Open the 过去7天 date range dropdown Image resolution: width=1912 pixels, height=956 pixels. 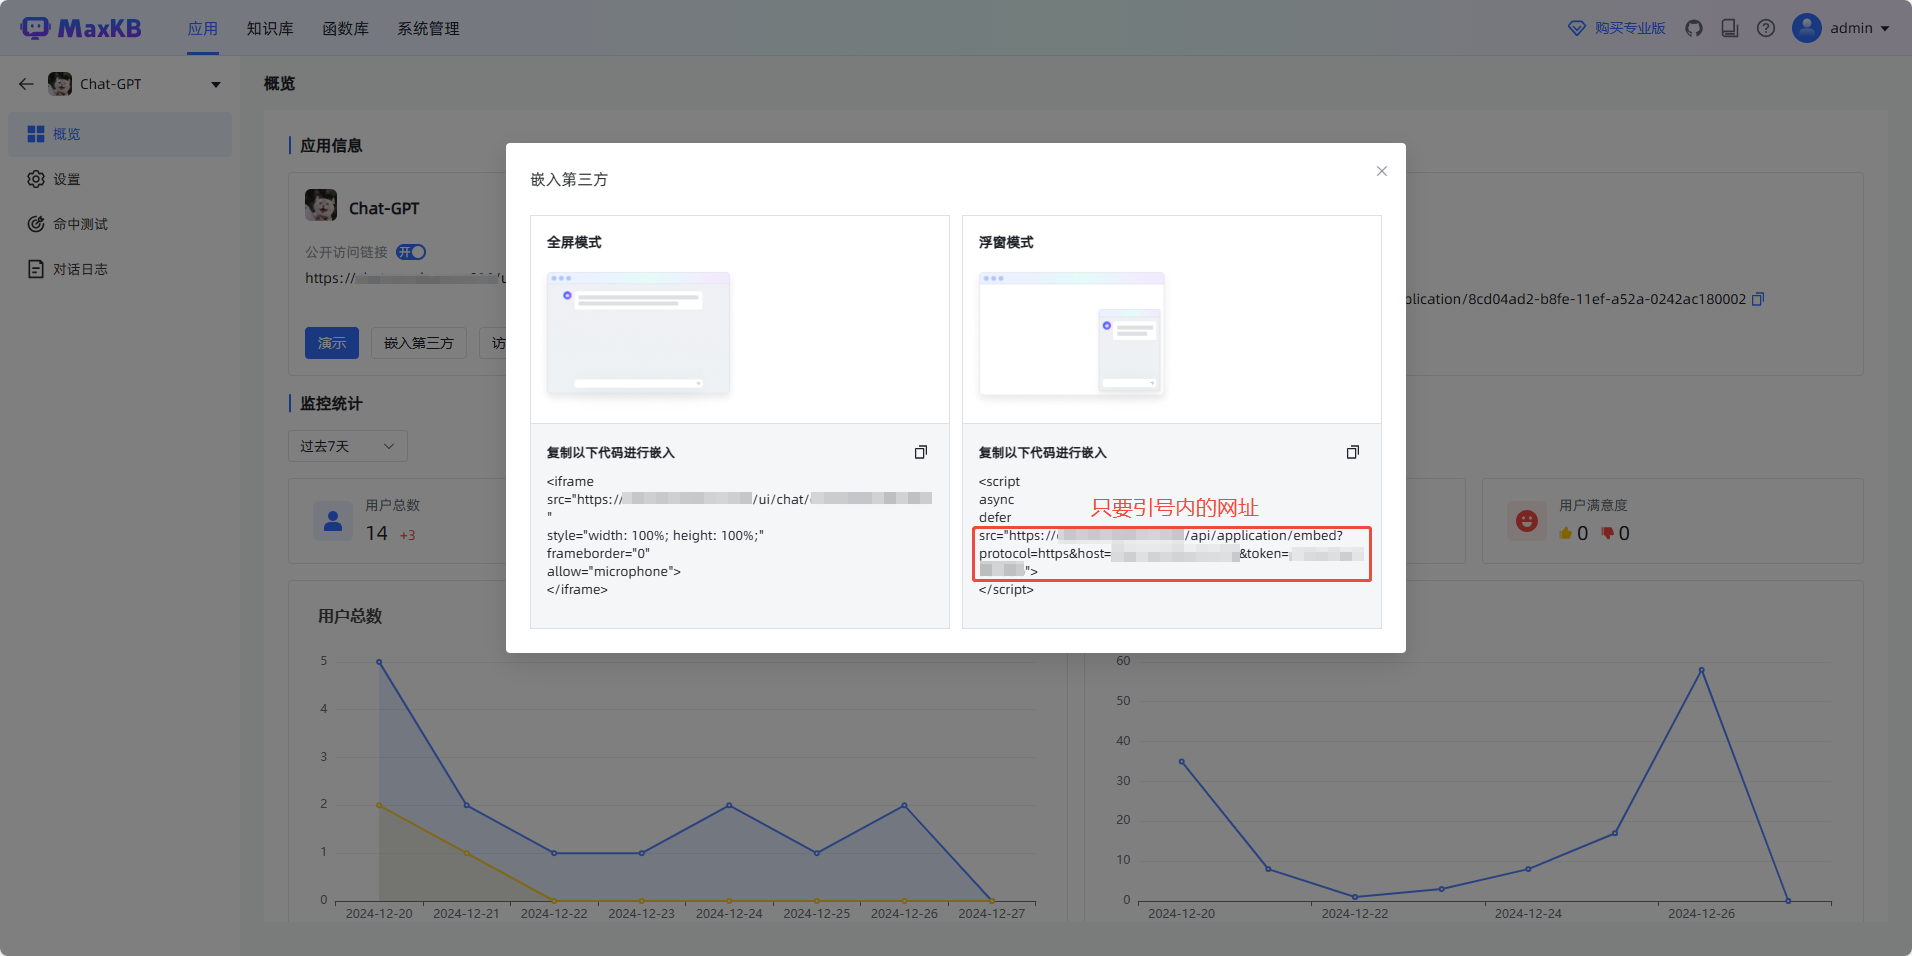click(x=348, y=446)
